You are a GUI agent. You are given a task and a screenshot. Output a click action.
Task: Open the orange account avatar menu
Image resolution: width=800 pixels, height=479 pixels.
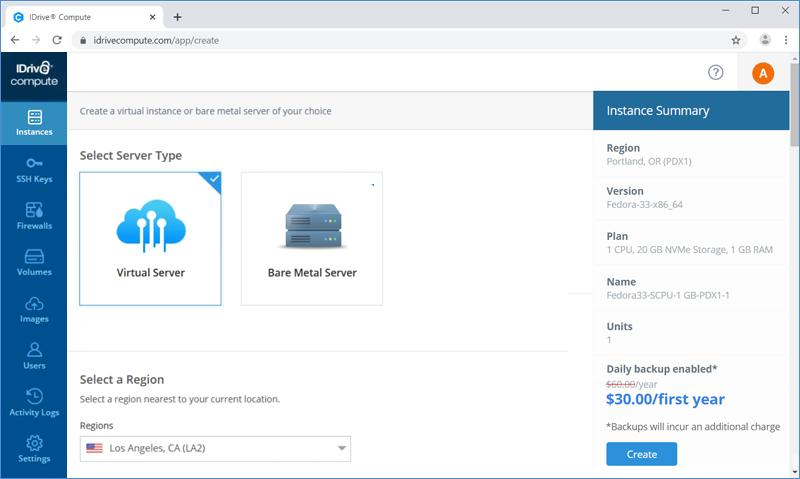[763, 73]
